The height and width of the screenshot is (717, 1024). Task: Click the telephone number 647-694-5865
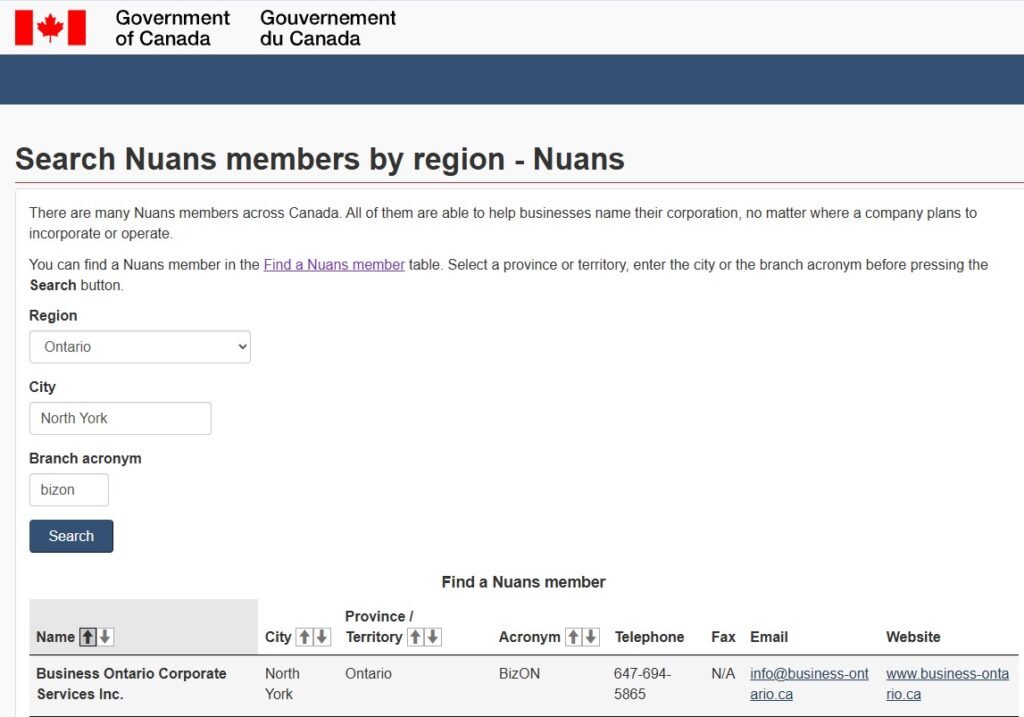(x=642, y=684)
